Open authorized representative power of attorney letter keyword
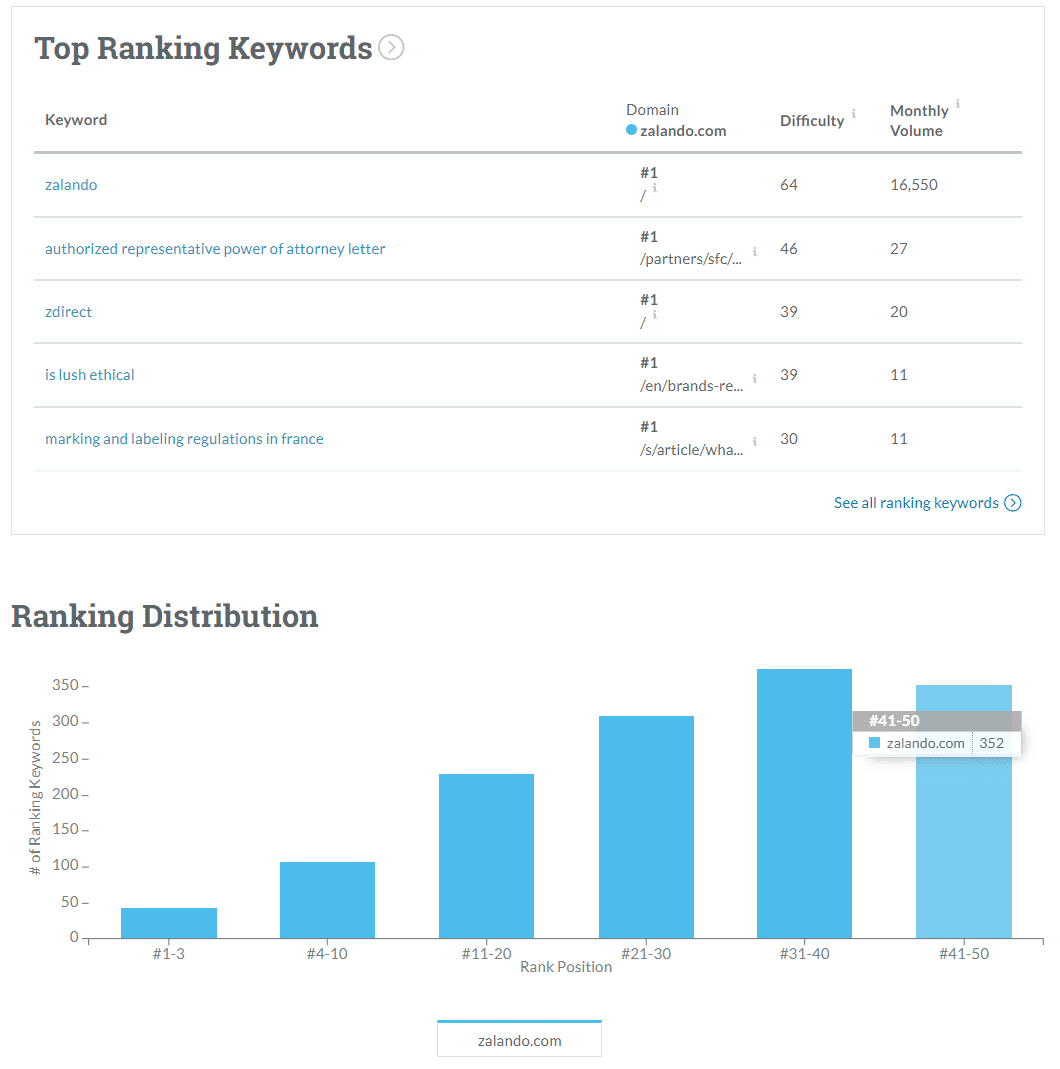Image resolution: width=1060 pixels, height=1069 pixels. (215, 249)
